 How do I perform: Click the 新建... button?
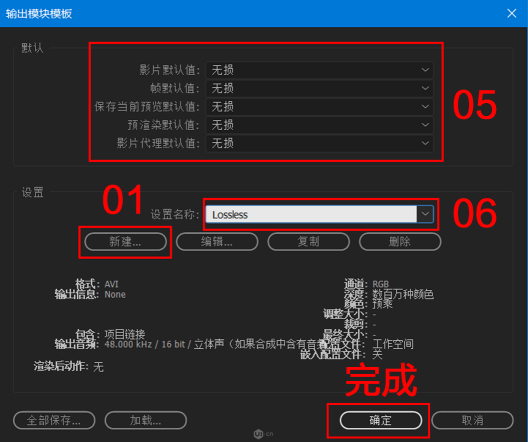(125, 242)
